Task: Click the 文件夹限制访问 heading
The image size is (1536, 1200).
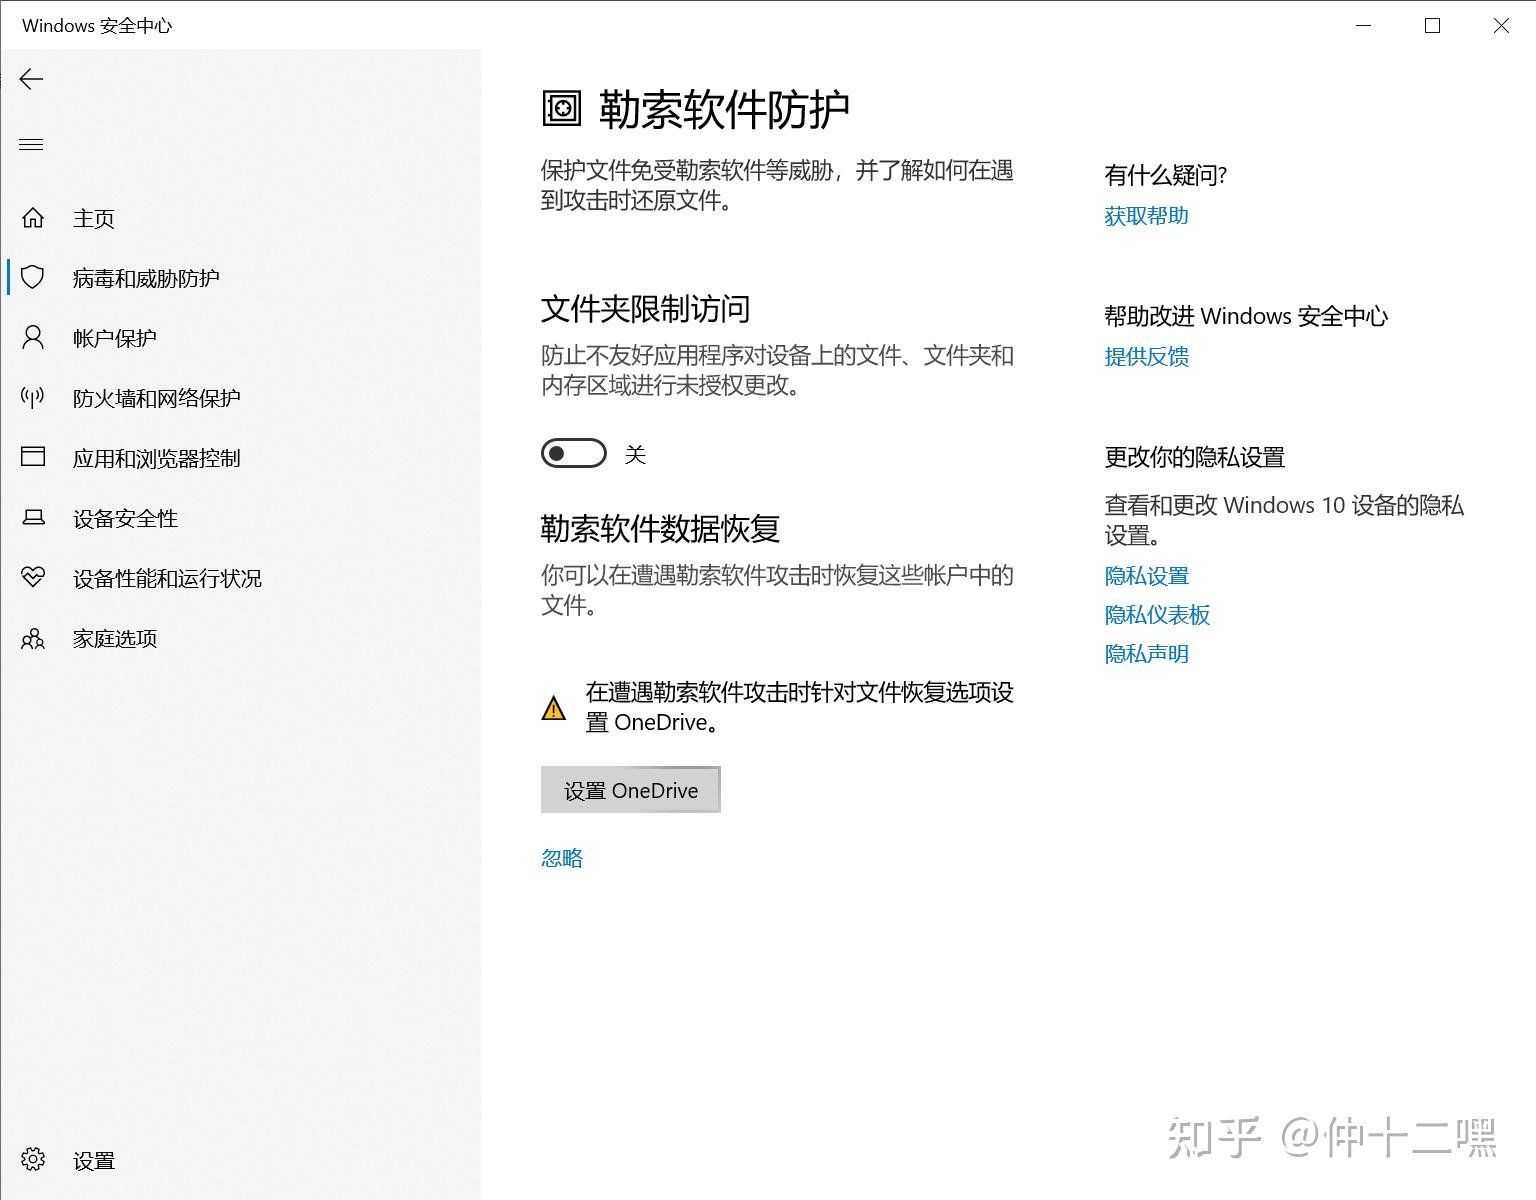Action: (x=645, y=308)
